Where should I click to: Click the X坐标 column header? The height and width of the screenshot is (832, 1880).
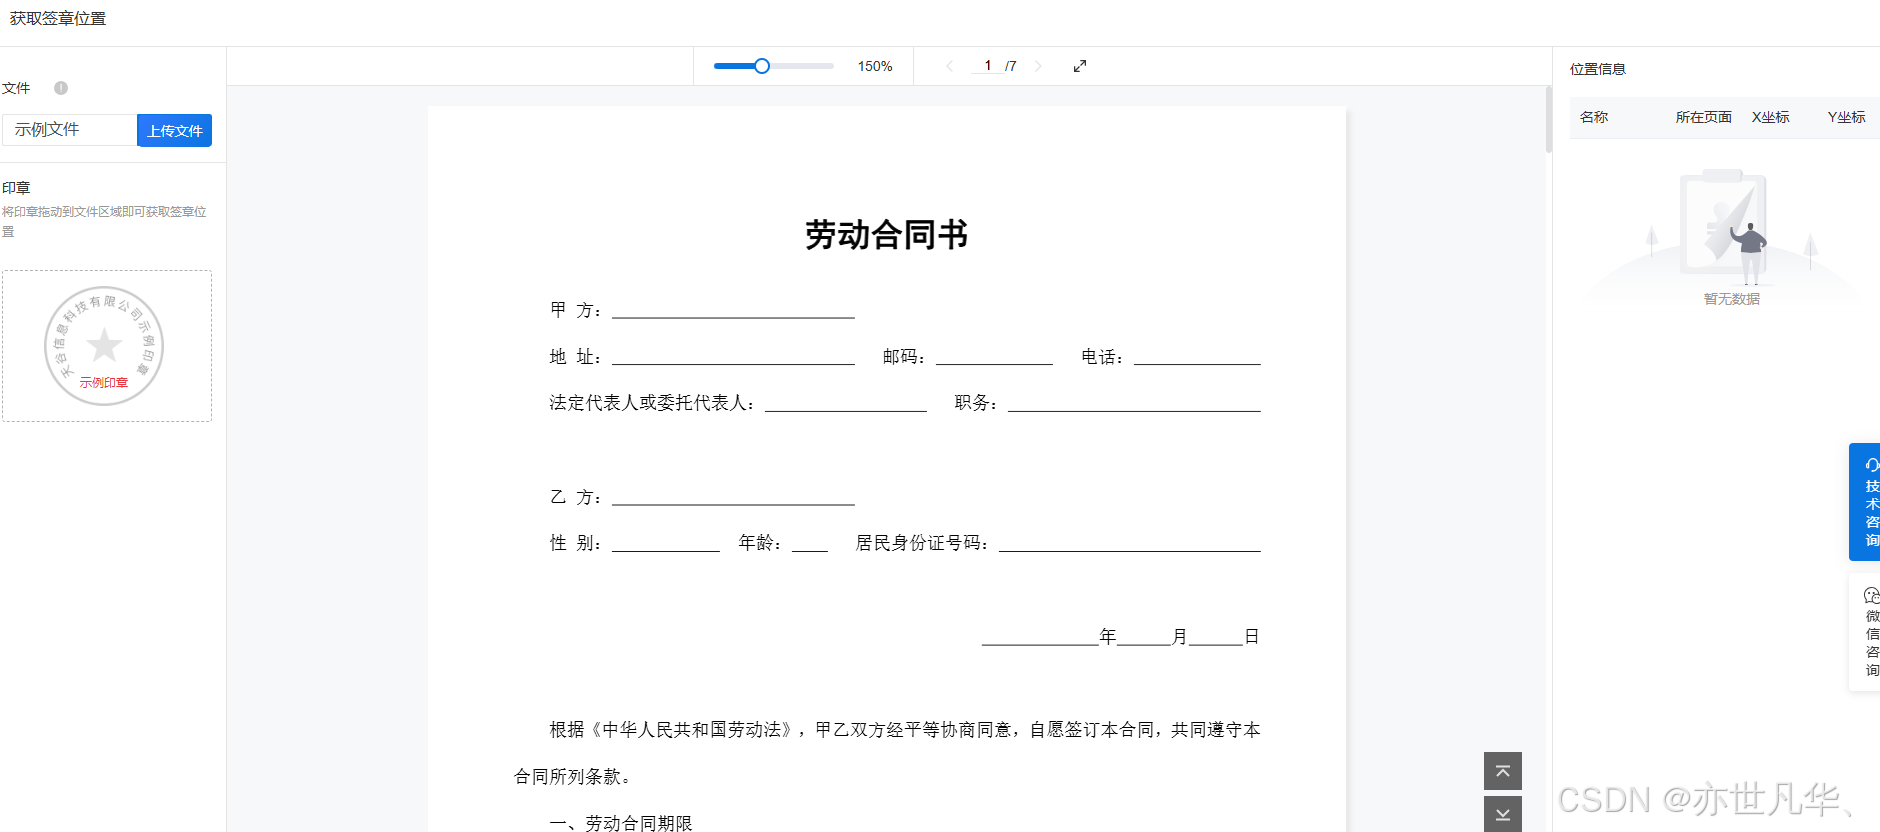[x=1770, y=117]
